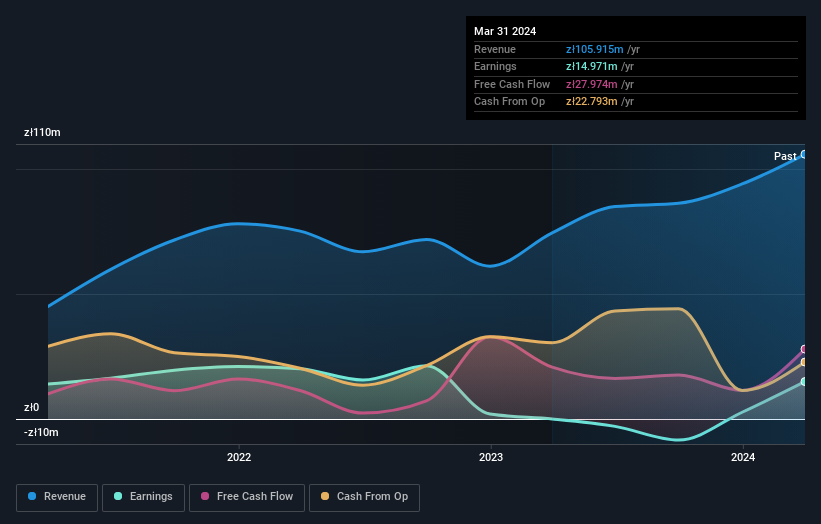Click the pink Free Cash Flow legend dot
The image size is (821, 524).
(205, 496)
